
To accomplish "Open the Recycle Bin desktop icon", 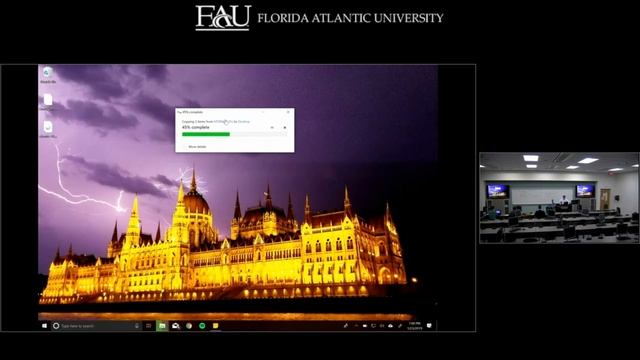I will [x=48, y=76].
